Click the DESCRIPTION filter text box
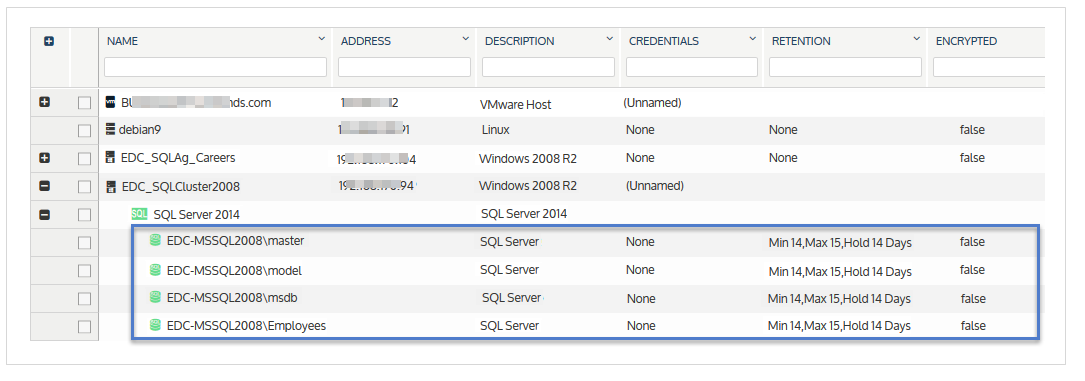Viewport: 1085px width, 381px height. pos(548,67)
